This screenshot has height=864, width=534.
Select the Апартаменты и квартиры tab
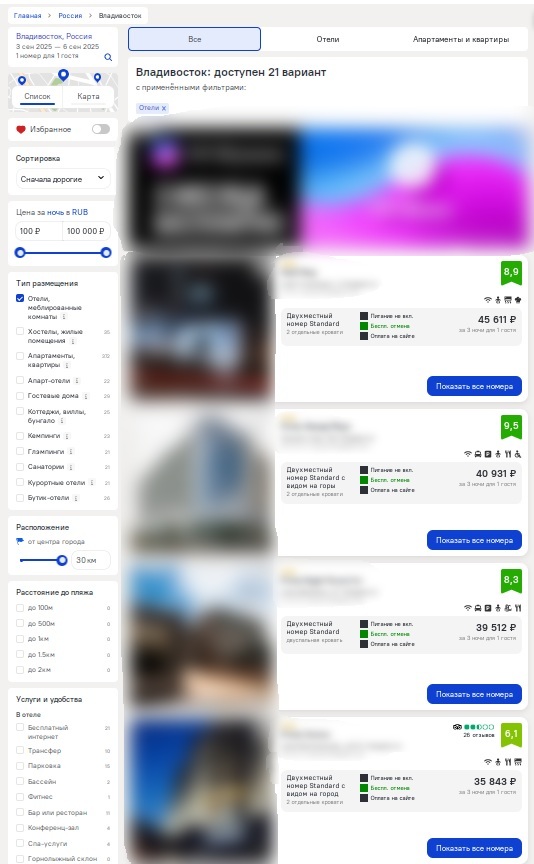click(x=461, y=39)
